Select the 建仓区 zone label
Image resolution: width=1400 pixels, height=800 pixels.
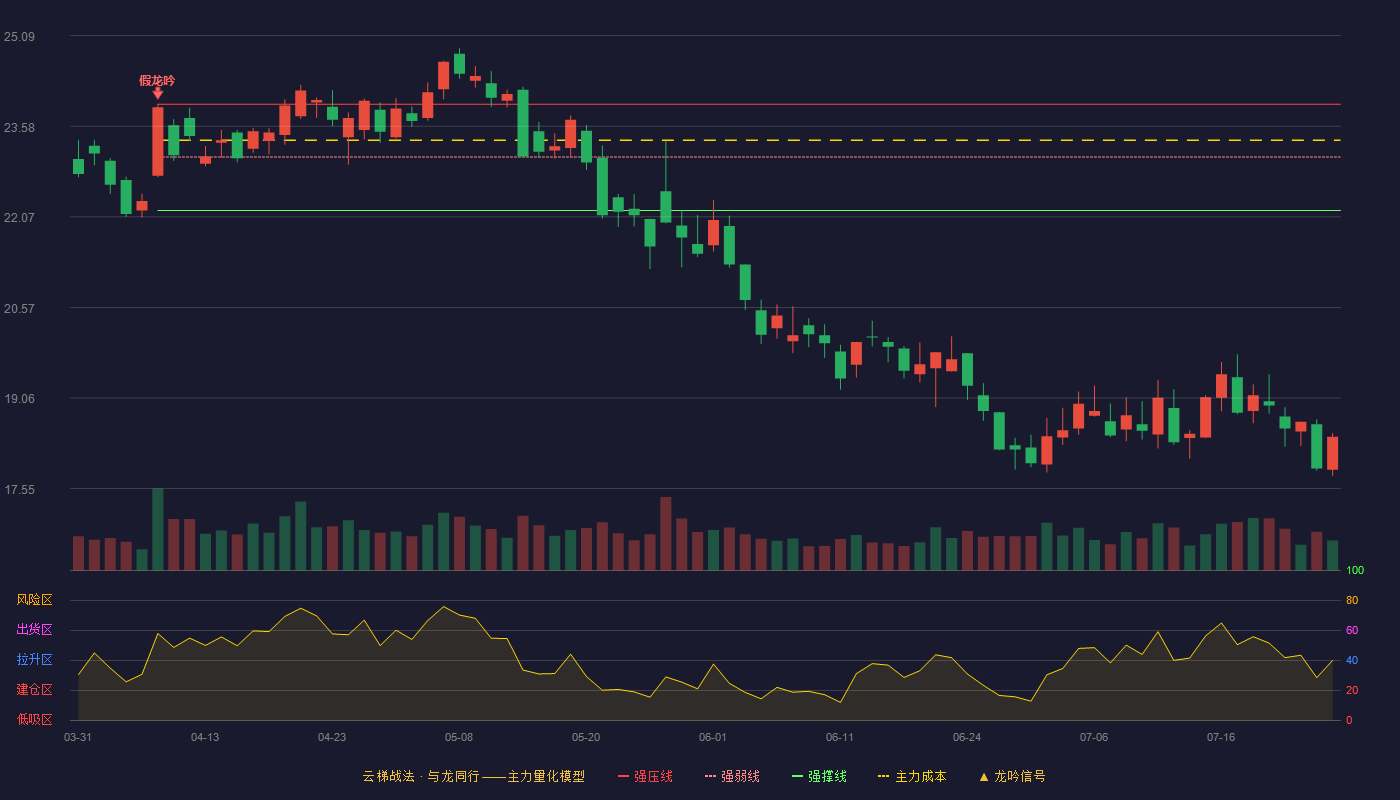[34, 690]
